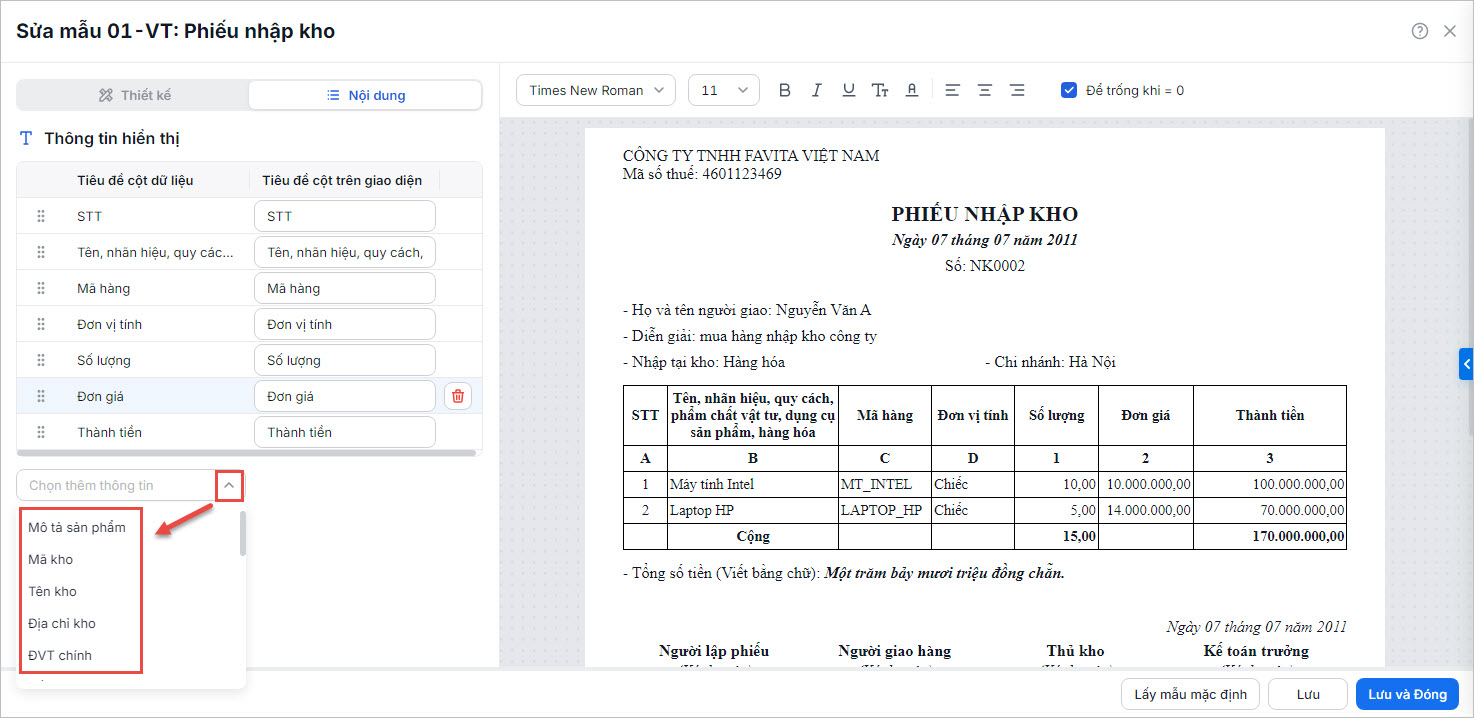Viewport: 1474px width, 718px height.
Task: Align text right
Action: pos(1017,90)
